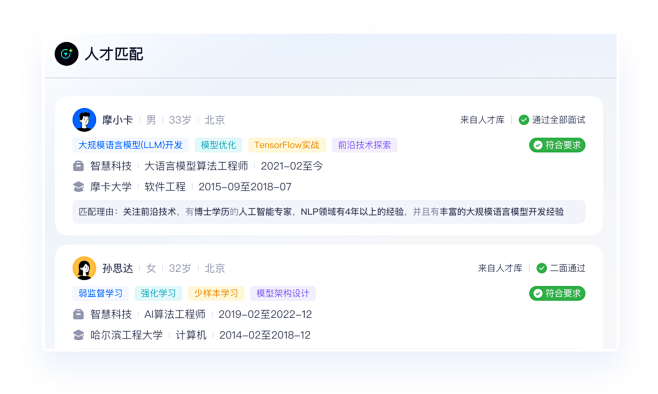Click 33岁 in 摩小卡's details
Image resolution: width=658 pixels, height=394 pixels.
[x=180, y=120]
